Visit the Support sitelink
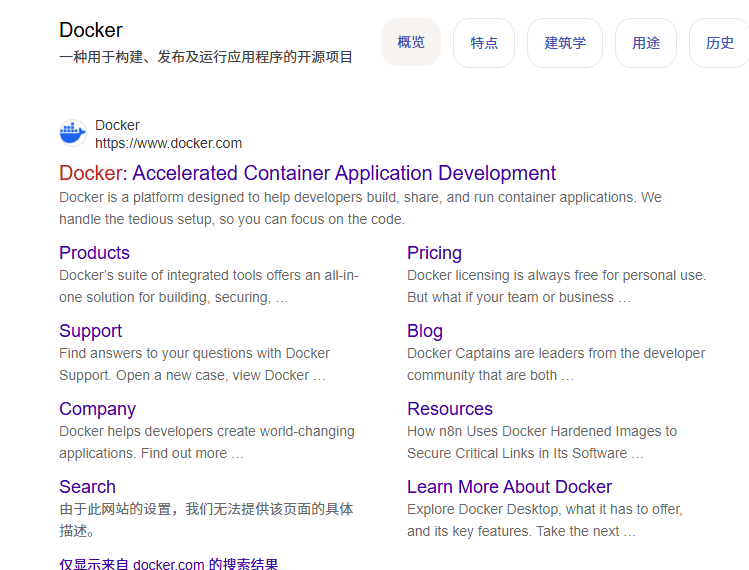 coord(90,331)
